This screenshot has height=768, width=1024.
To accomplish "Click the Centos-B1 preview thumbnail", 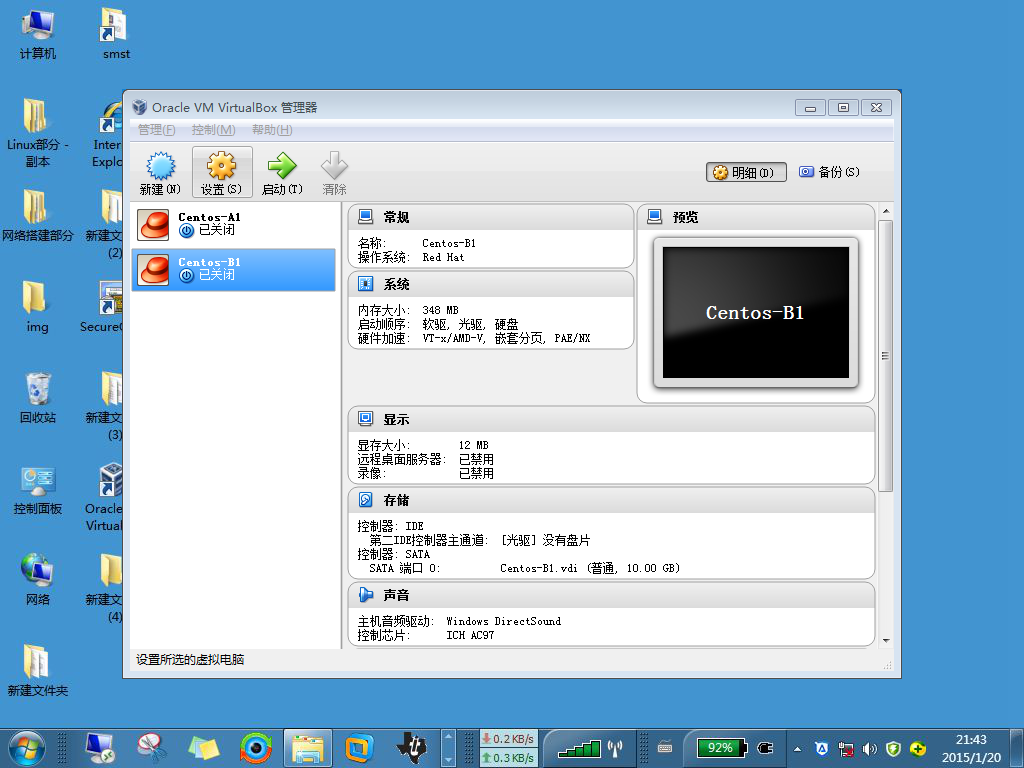I will (x=756, y=312).
